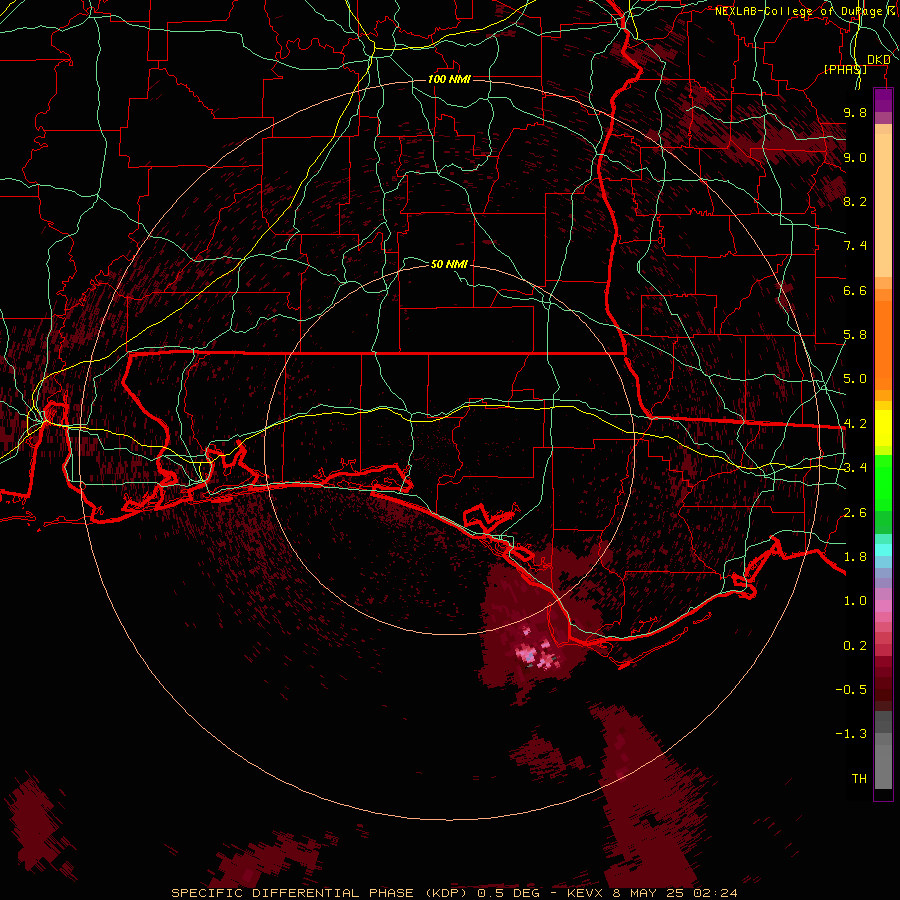Click the DKD product label
This screenshot has width=900, height=900.
(879, 60)
